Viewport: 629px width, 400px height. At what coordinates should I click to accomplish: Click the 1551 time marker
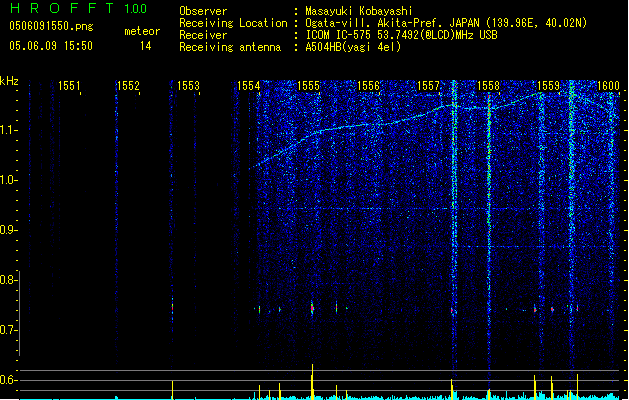point(70,86)
